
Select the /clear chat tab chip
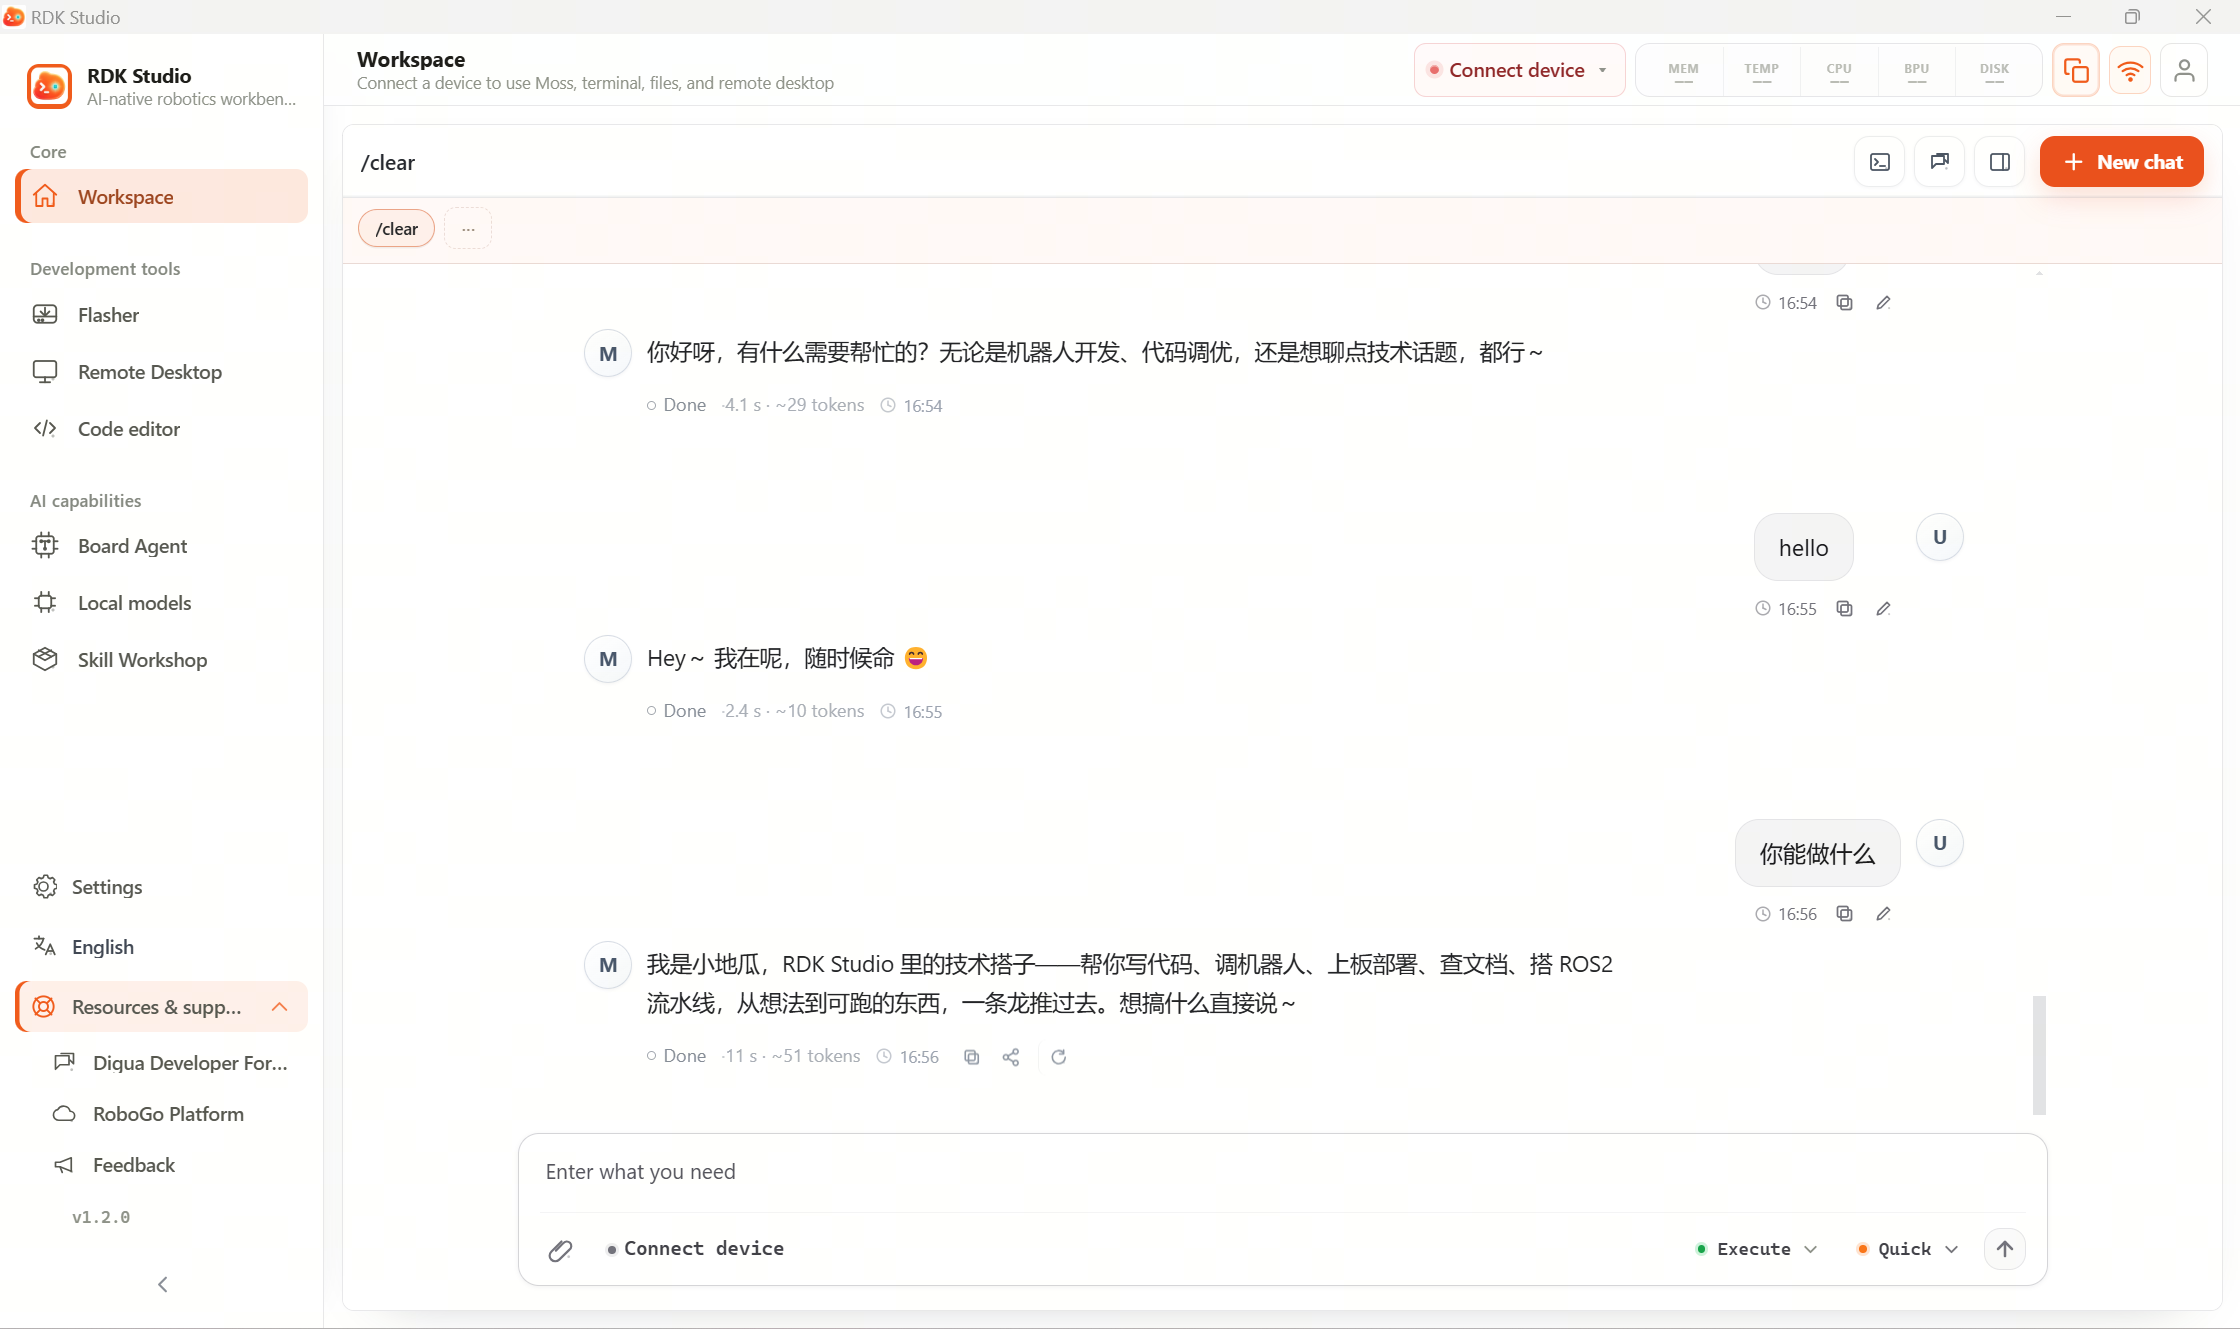coord(397,229)
